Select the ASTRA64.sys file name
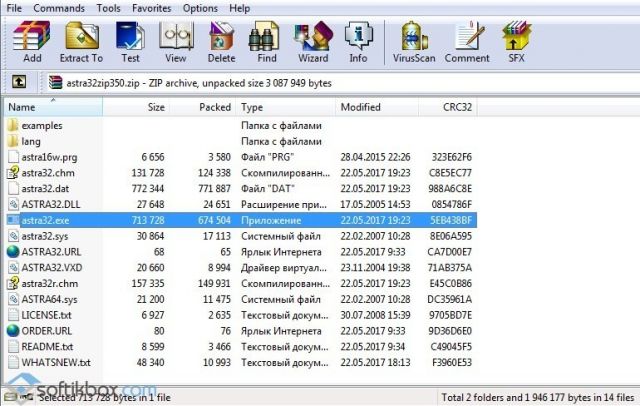The image size is (640, 406). [x=49, y=299]
